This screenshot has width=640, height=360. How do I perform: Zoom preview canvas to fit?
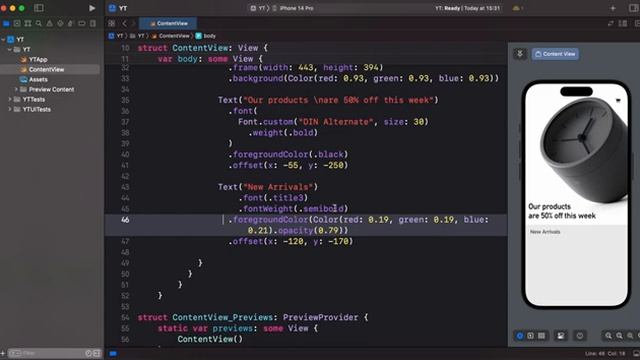coord(630,336)
